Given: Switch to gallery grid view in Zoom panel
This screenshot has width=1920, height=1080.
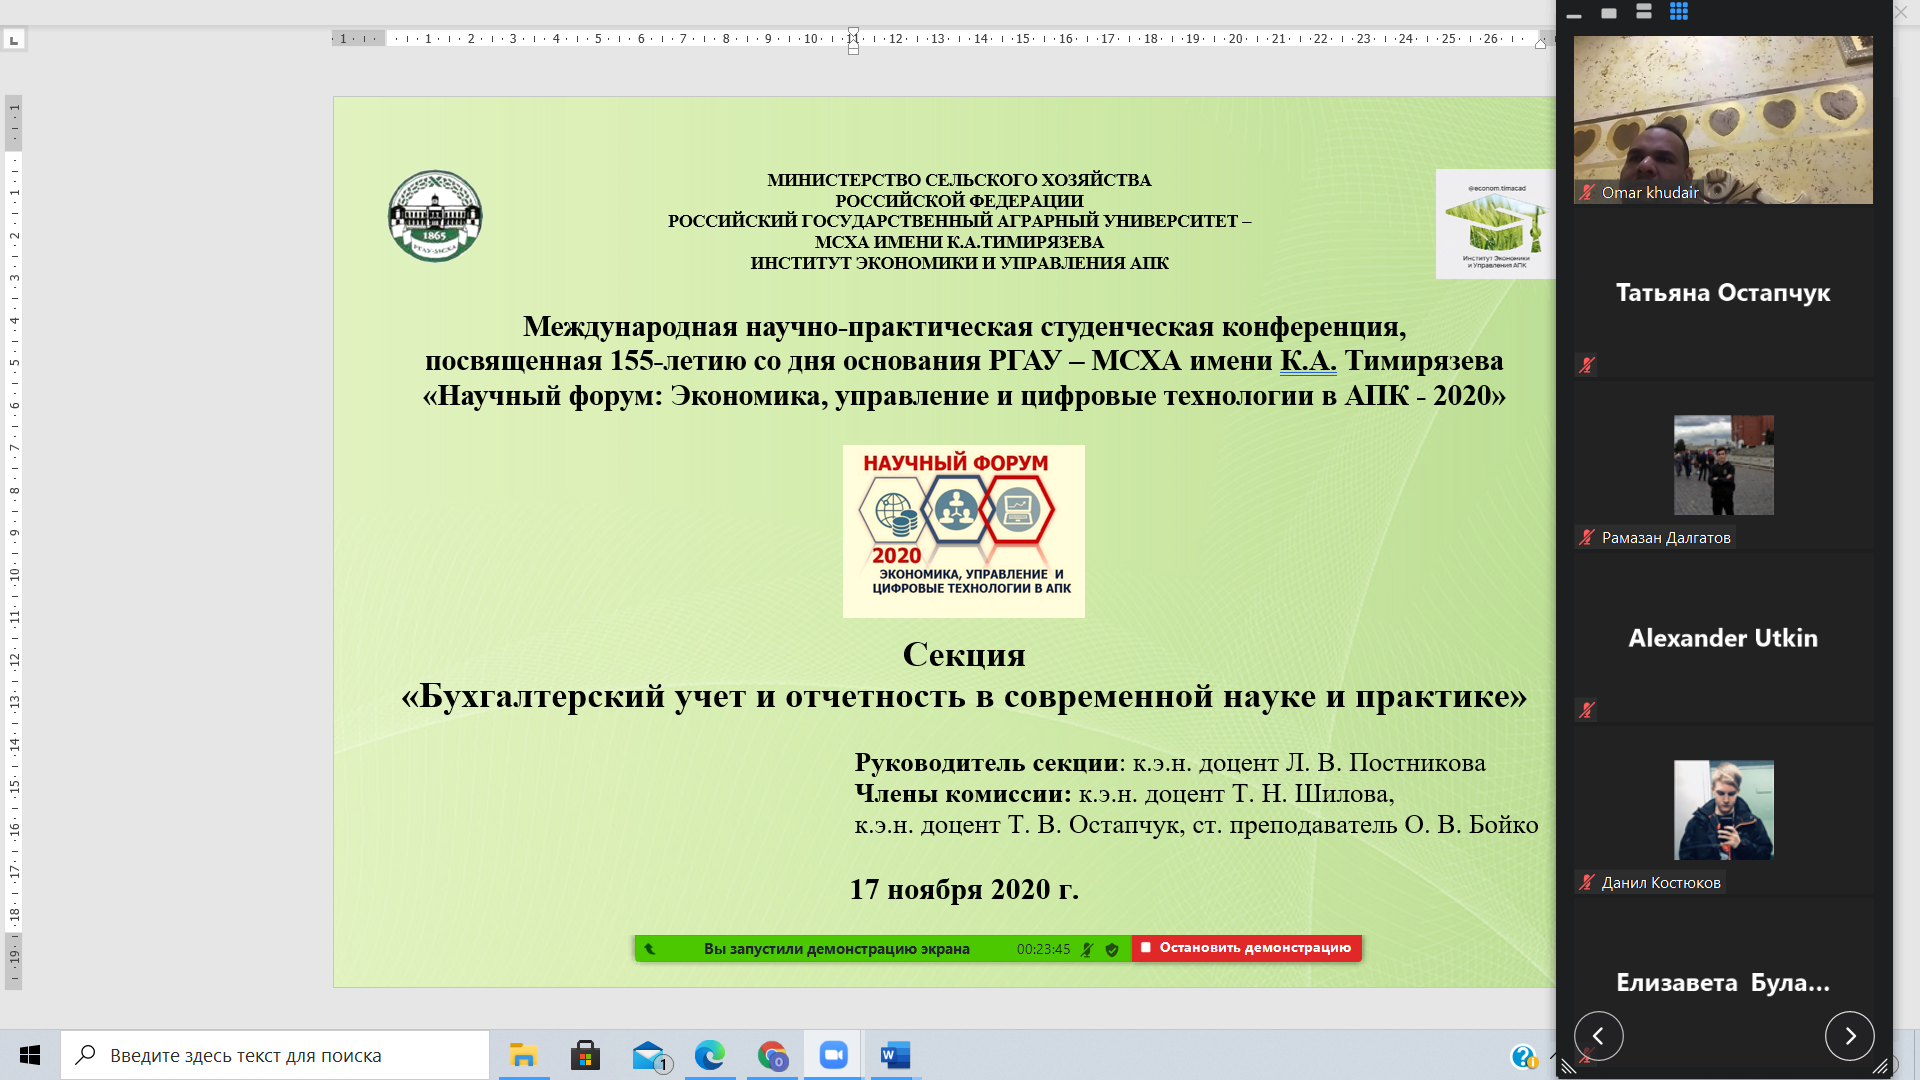Looking at the screenshot, I should [x=1679, y=12].
